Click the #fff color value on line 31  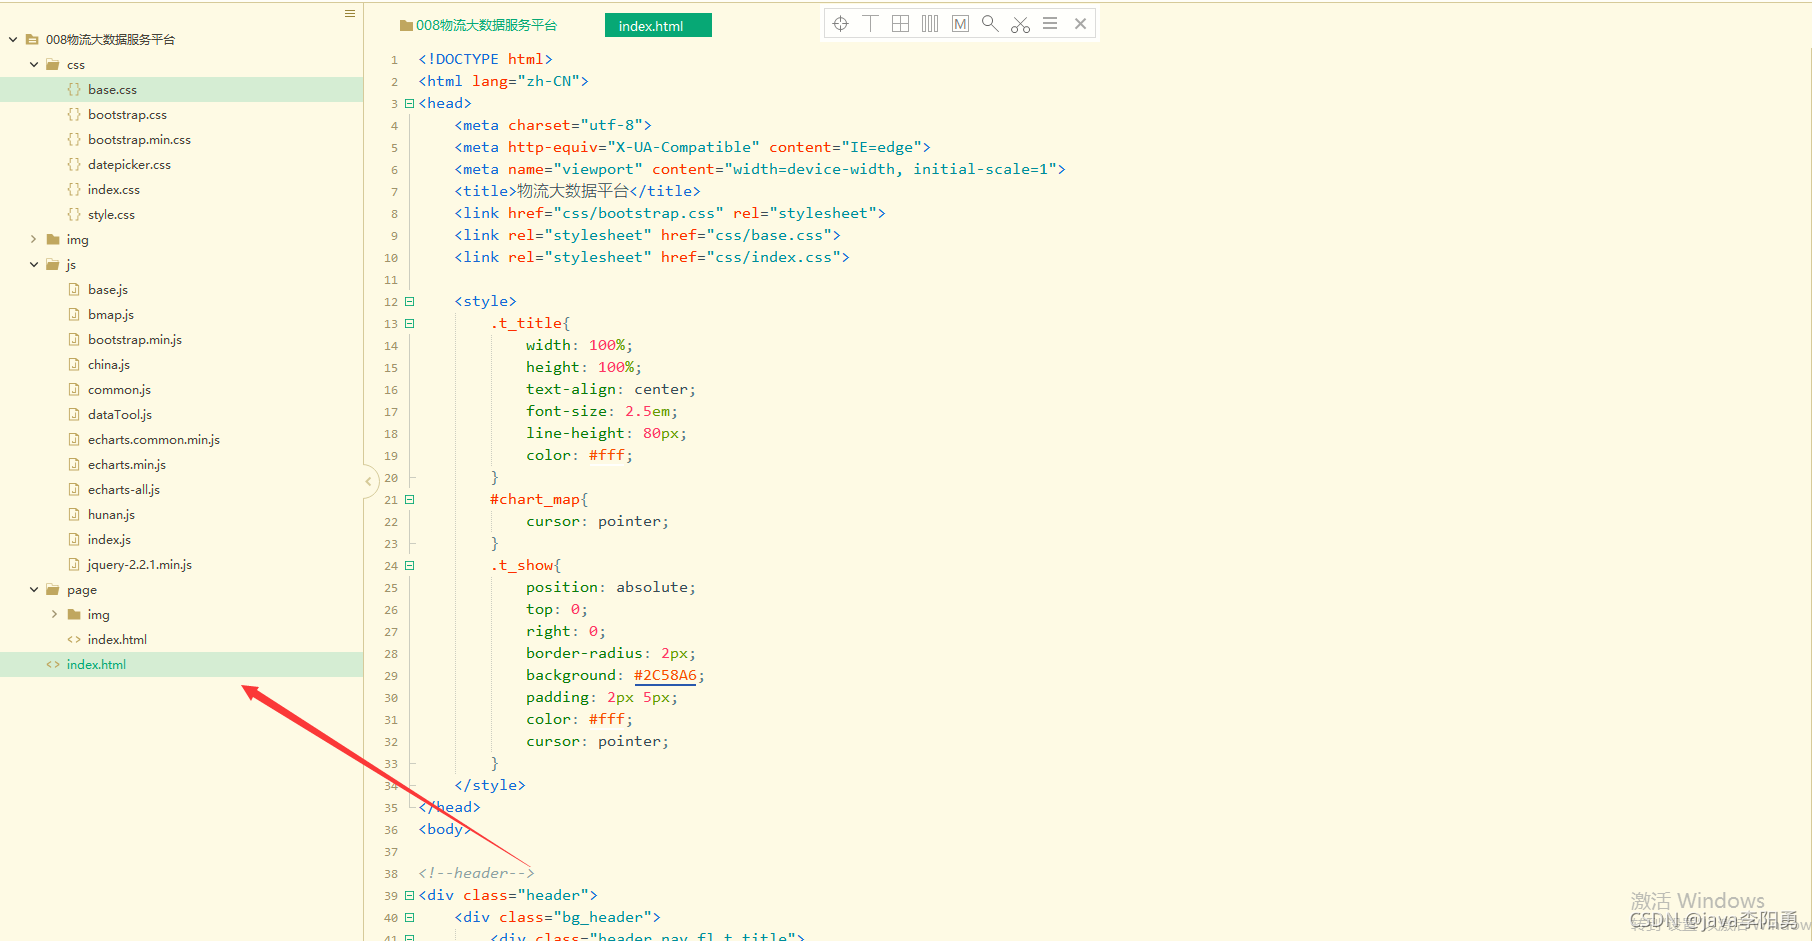(x=606, y=719)
